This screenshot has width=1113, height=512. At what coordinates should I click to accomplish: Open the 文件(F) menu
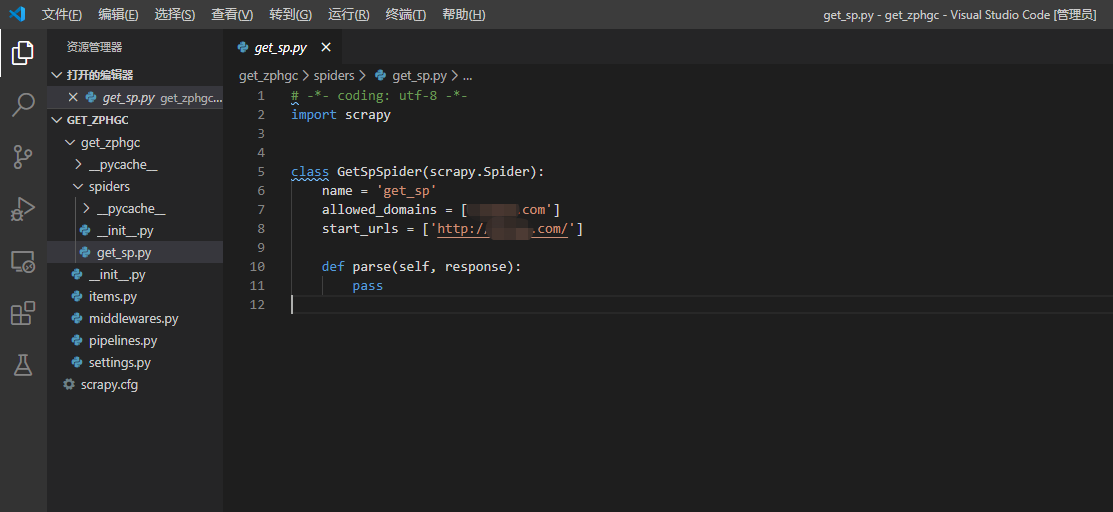click(62, 15)
